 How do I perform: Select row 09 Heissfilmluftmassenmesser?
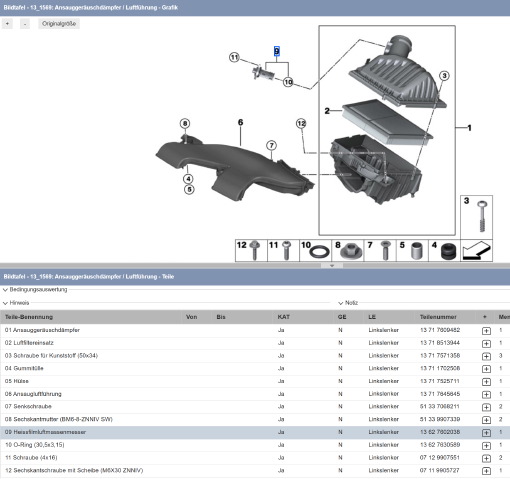click(255, 432)
